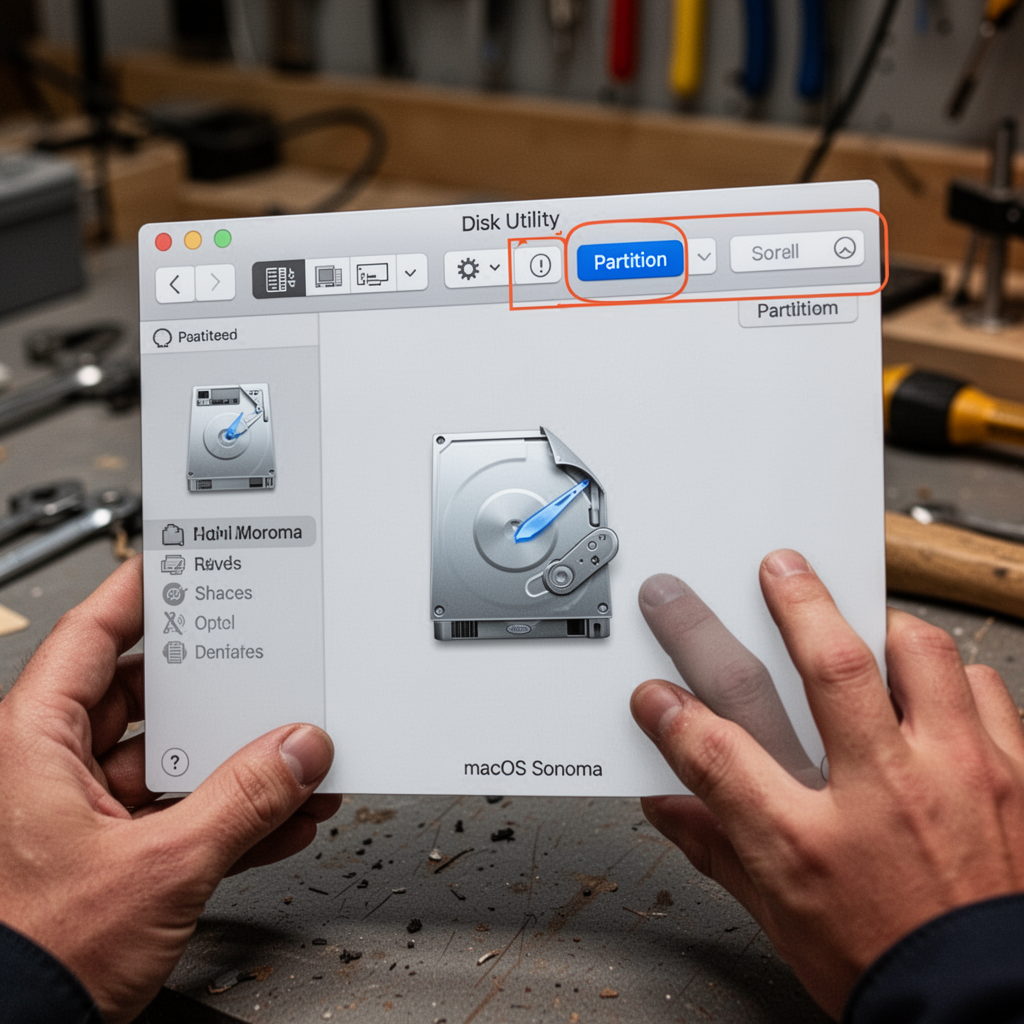Viewport: 1024px width, 1024px height.
Task: Click the bubble icon beside Peatiteed
Action: pyautogui.click(x=162, y=338)
